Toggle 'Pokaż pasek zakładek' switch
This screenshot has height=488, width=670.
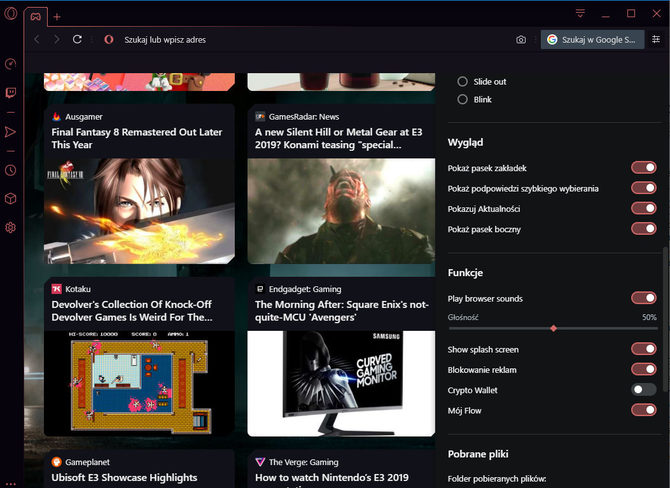(644, 168)
